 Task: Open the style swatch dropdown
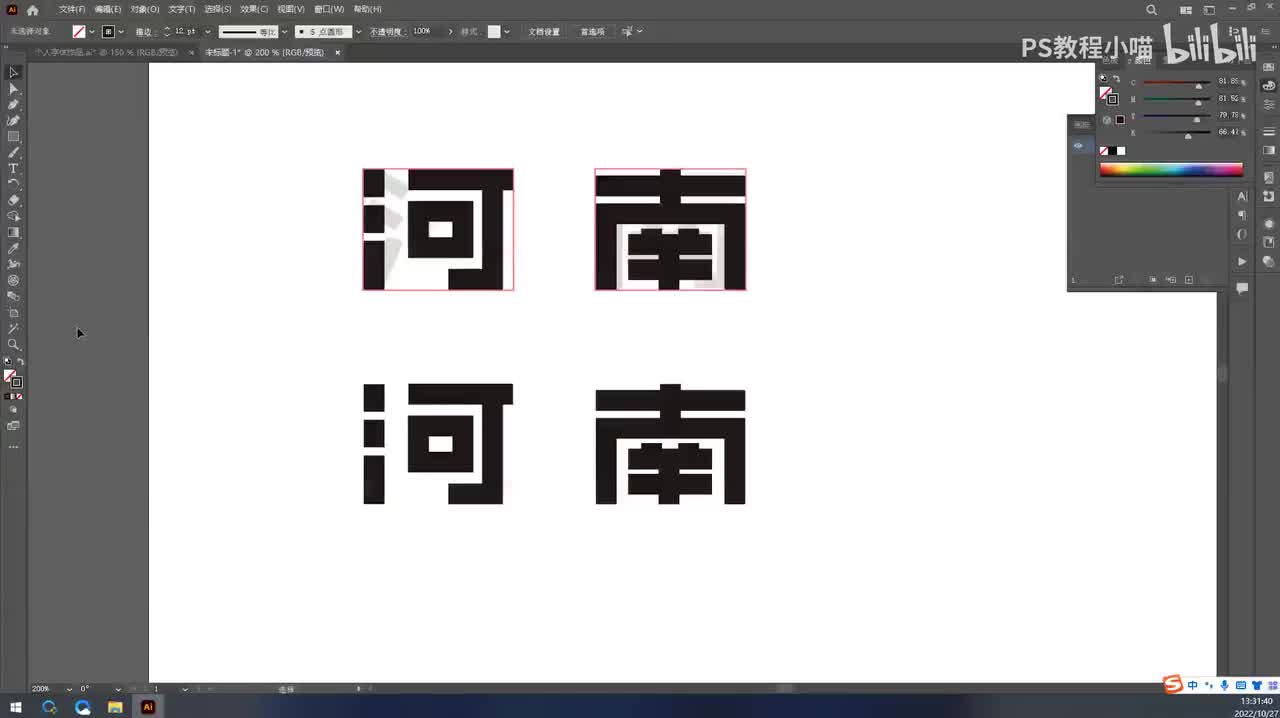tap(506, 32)
